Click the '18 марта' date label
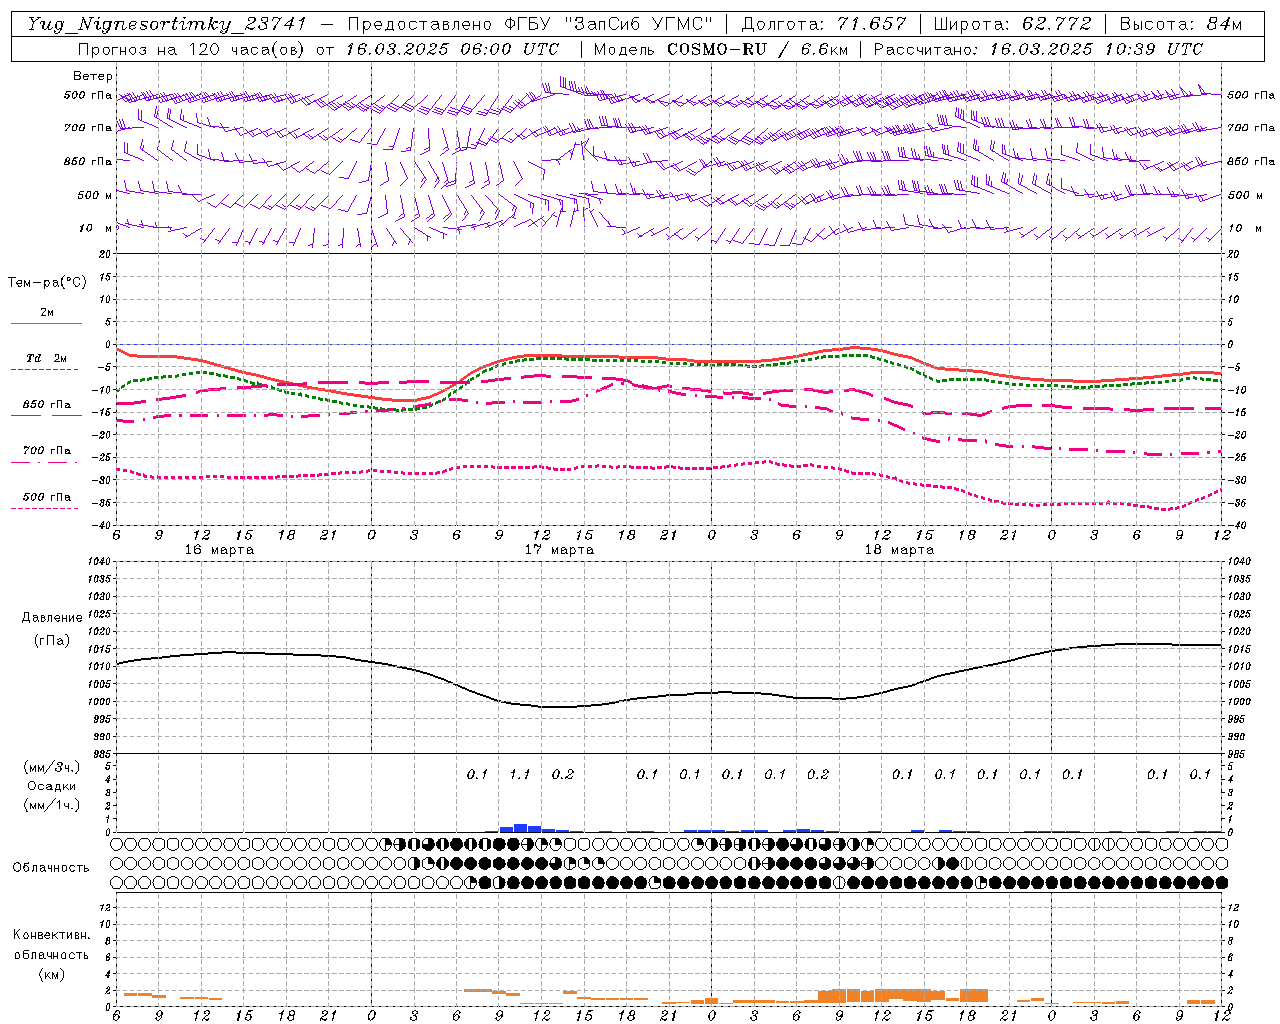Screen dimensions: 1280x1024 pos(899,550)
